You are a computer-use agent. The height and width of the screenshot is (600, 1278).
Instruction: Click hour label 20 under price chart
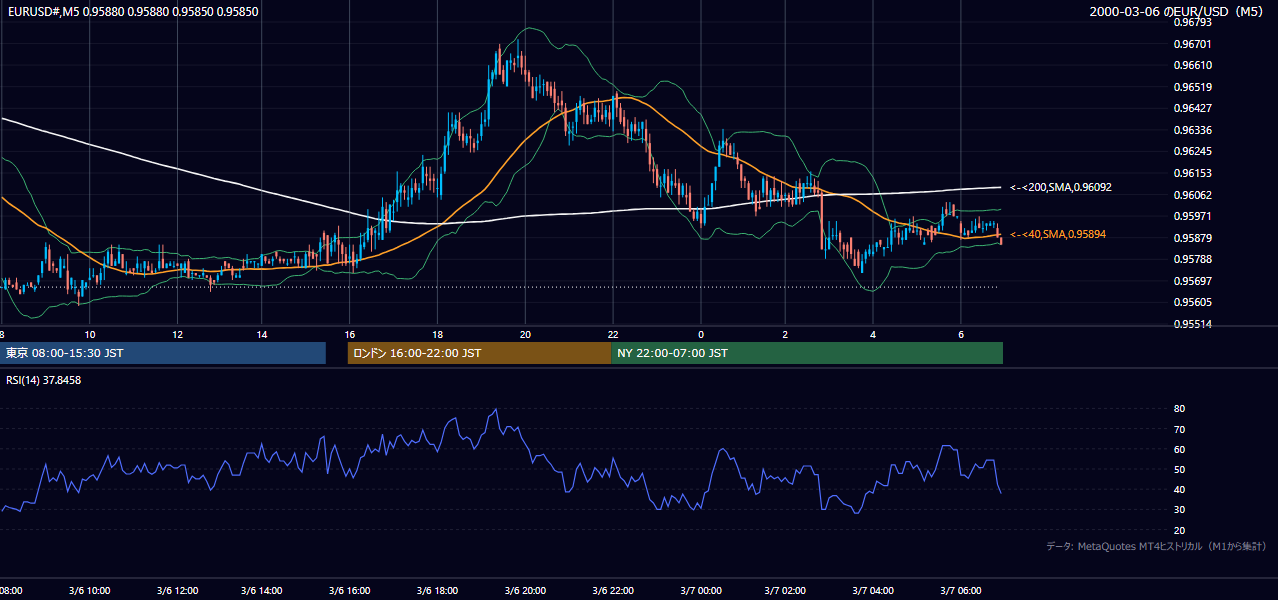click(525, 334)
